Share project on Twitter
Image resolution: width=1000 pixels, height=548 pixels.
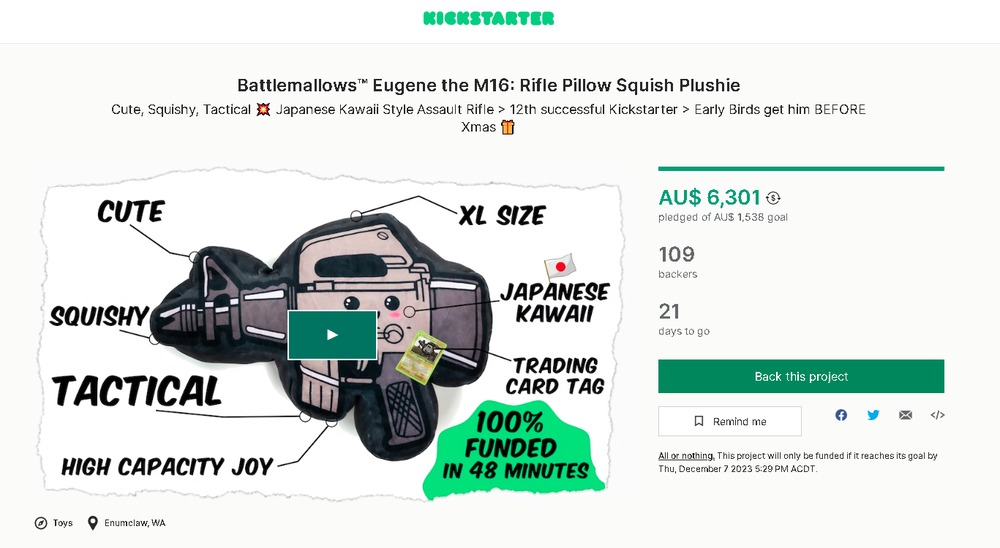873,415
